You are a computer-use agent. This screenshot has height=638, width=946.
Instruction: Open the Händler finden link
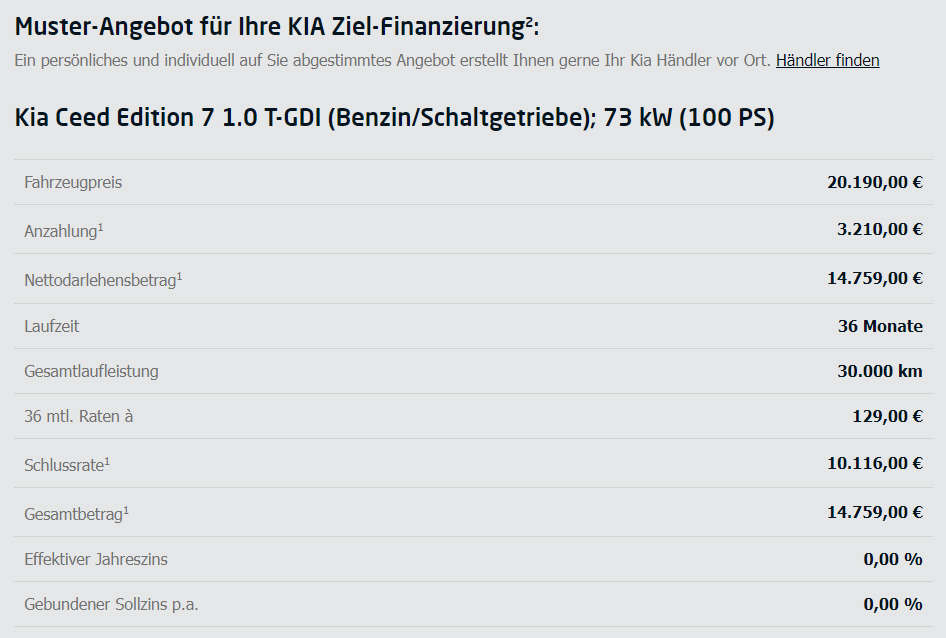(x=827, y=60)
